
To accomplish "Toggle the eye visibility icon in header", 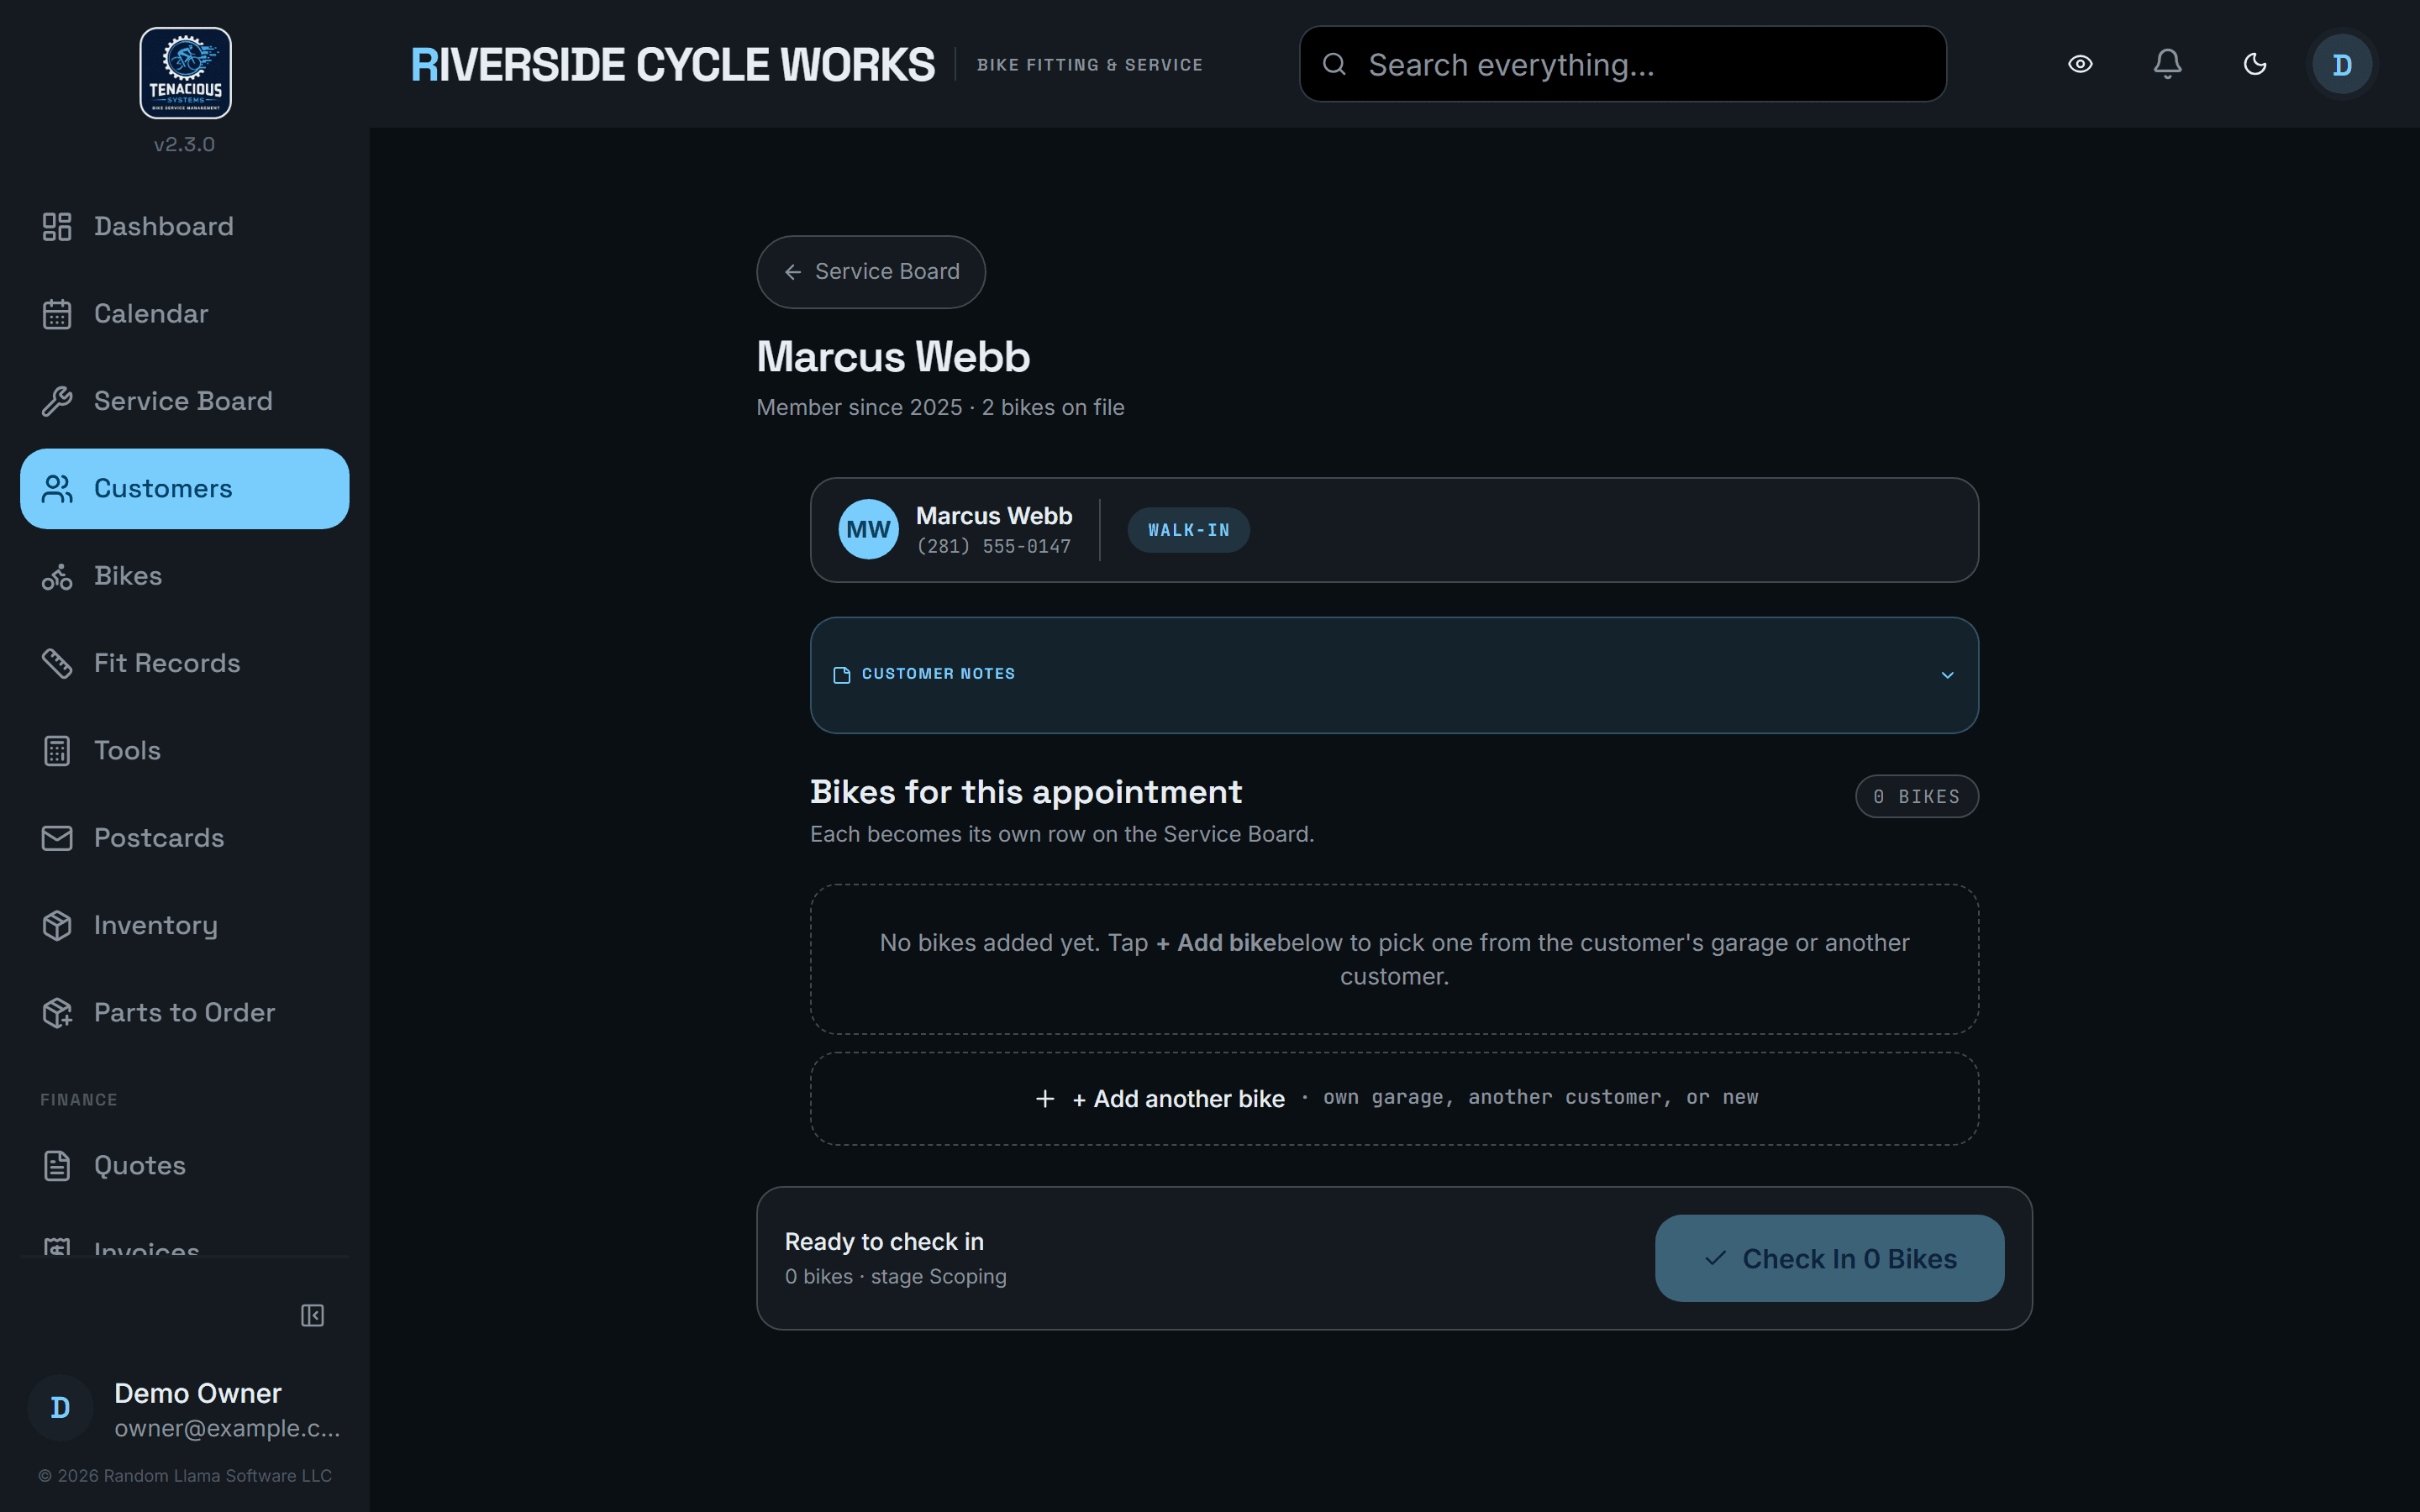I will tap(2080, 64).
